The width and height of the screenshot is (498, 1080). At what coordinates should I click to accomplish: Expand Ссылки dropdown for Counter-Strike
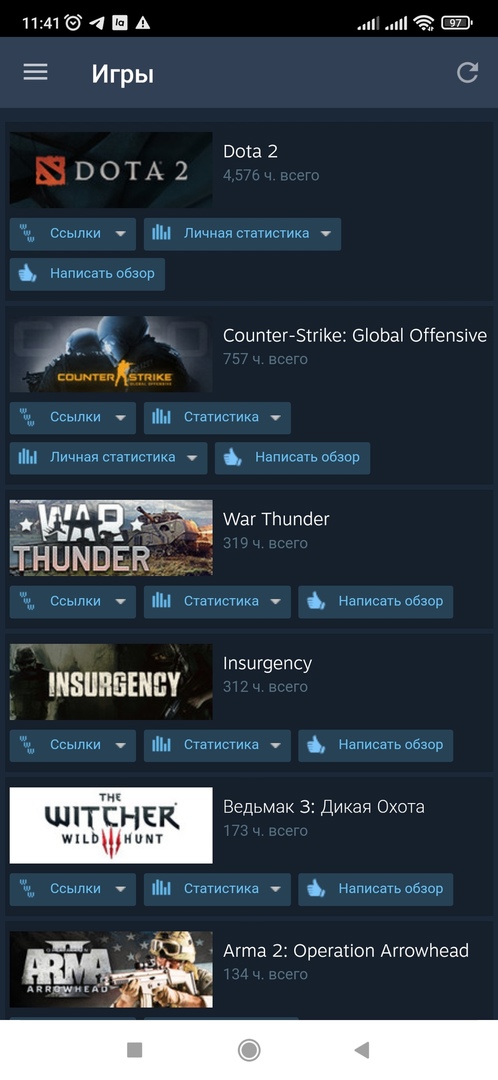pos(73,417)
